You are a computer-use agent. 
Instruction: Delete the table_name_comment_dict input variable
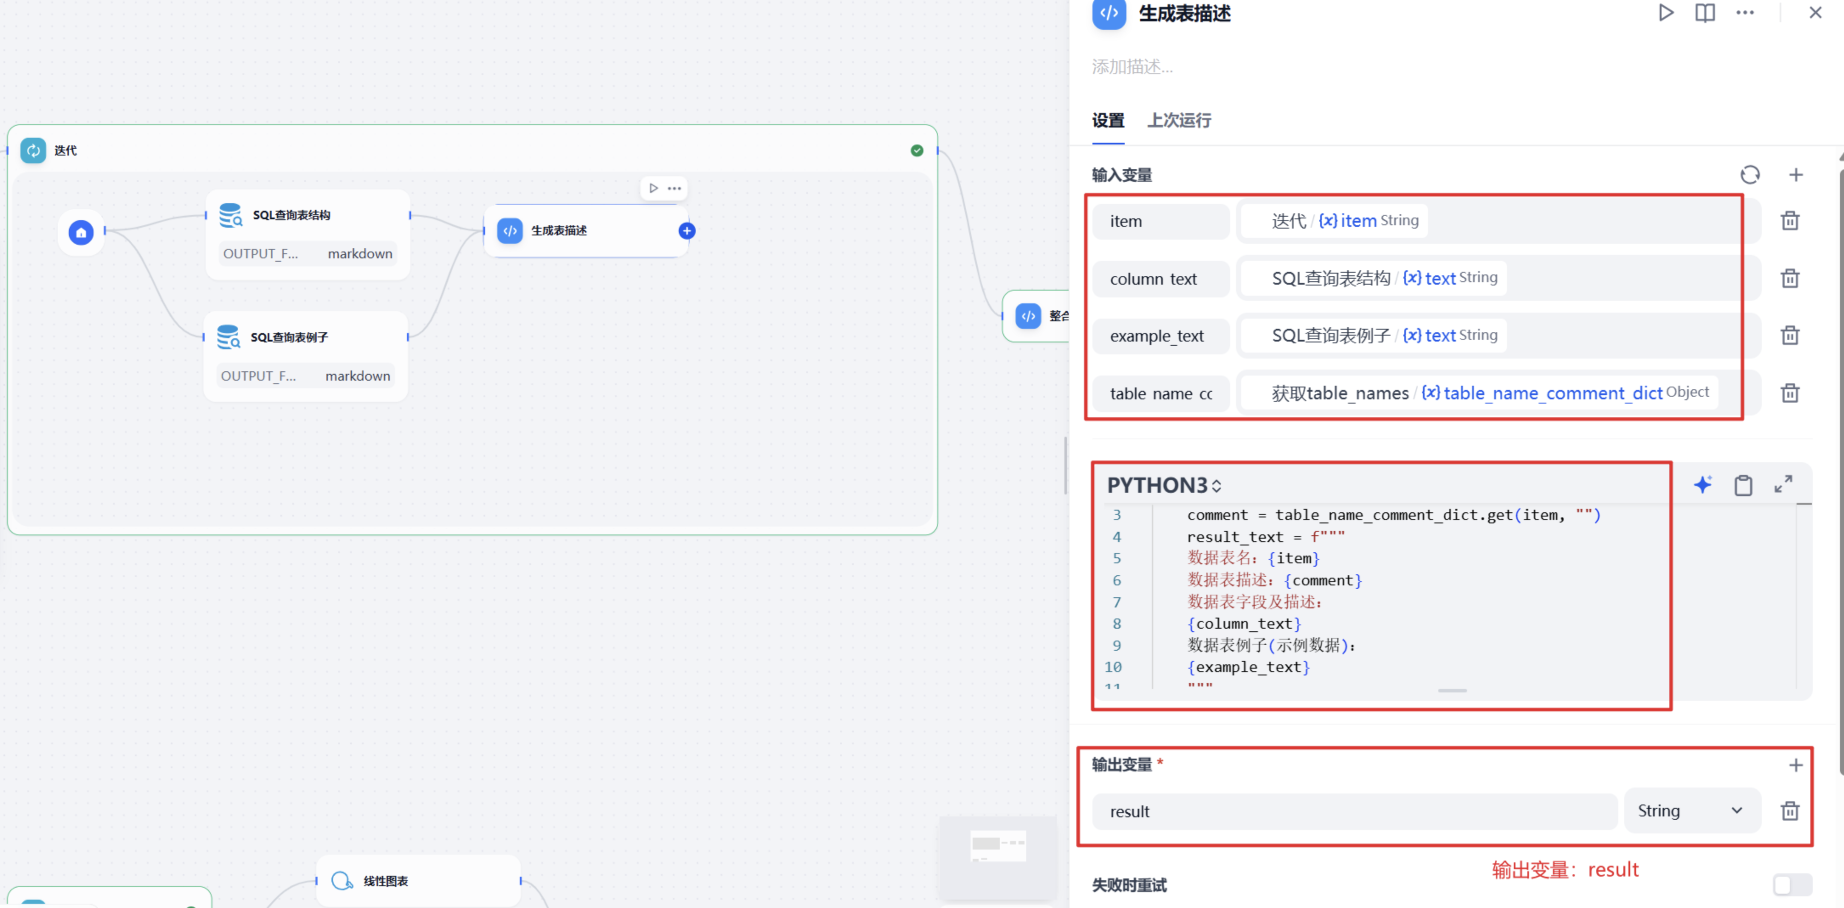click(1790, 393)
